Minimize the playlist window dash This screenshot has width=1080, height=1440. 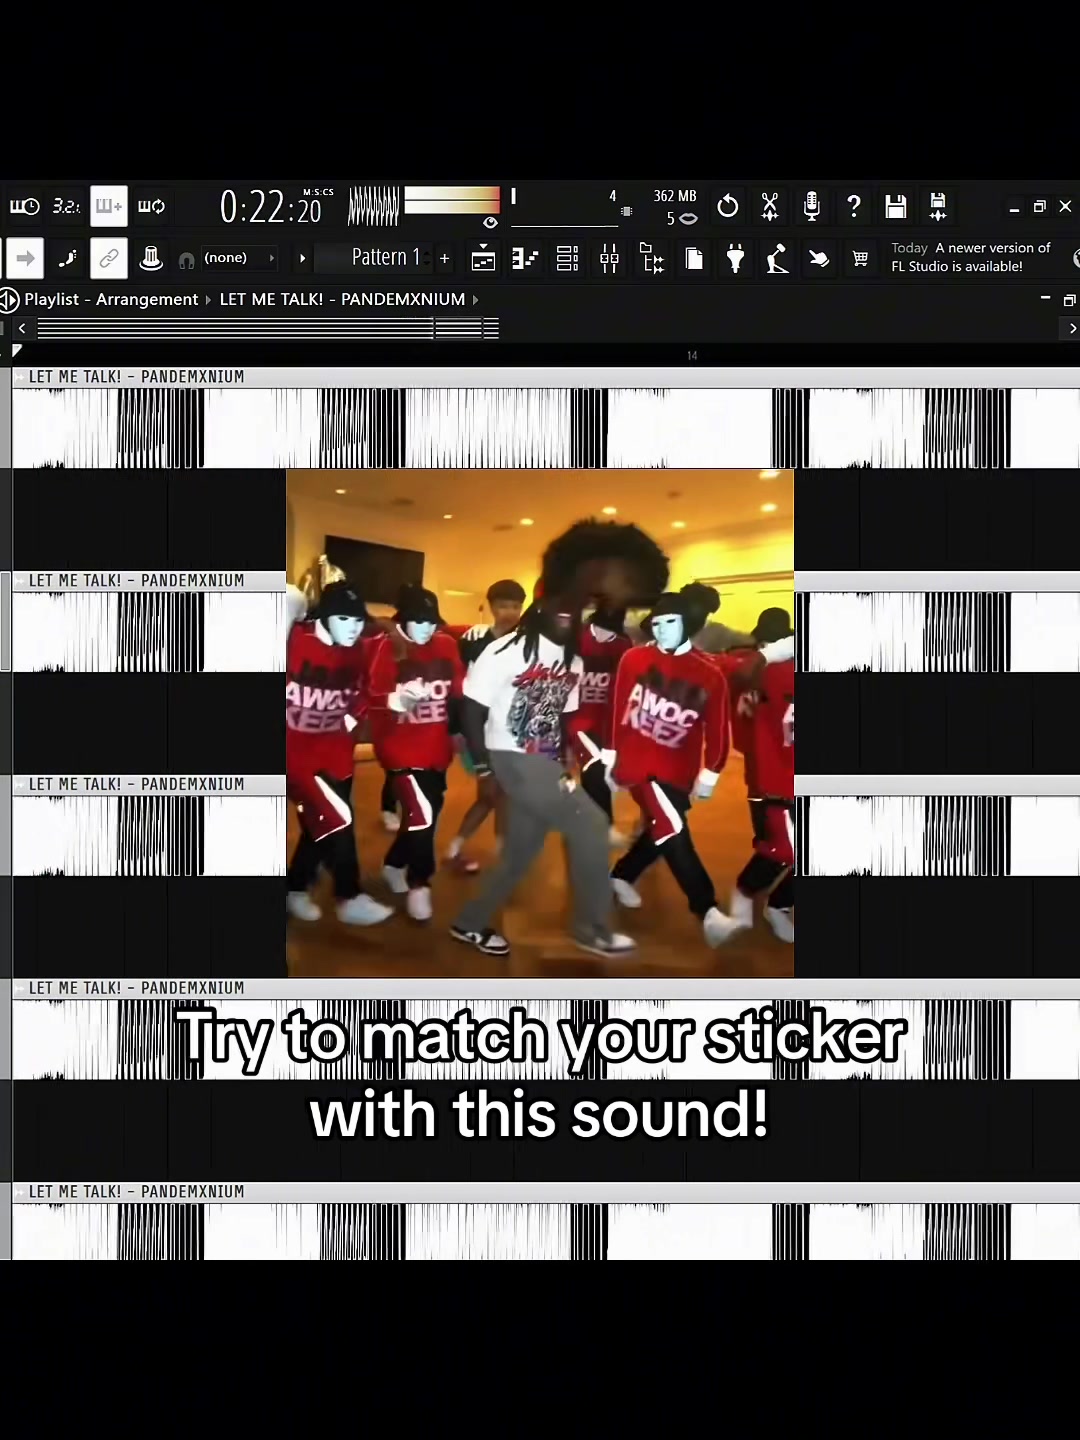coord(1045,298)
